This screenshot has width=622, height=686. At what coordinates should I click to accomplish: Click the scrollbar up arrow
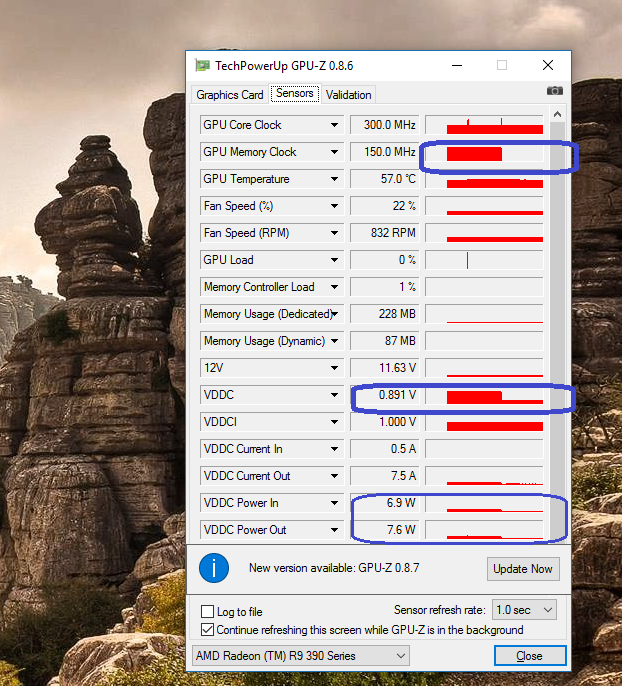coord(557,114)
